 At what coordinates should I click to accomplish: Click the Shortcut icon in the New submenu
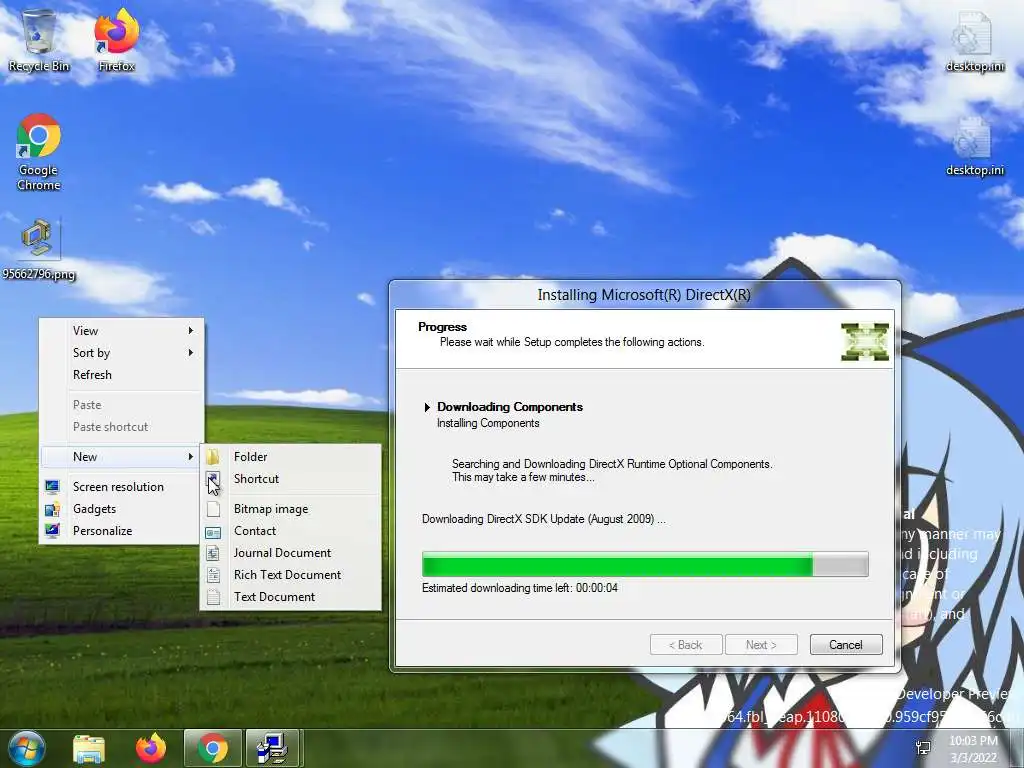coord(213,479)
